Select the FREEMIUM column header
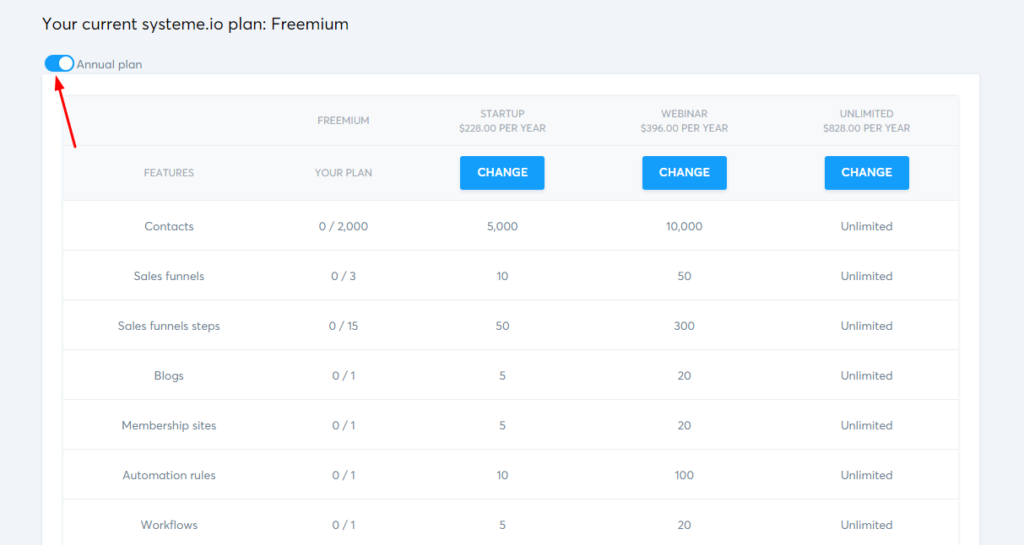1024x545 pixels. point(343,121)
